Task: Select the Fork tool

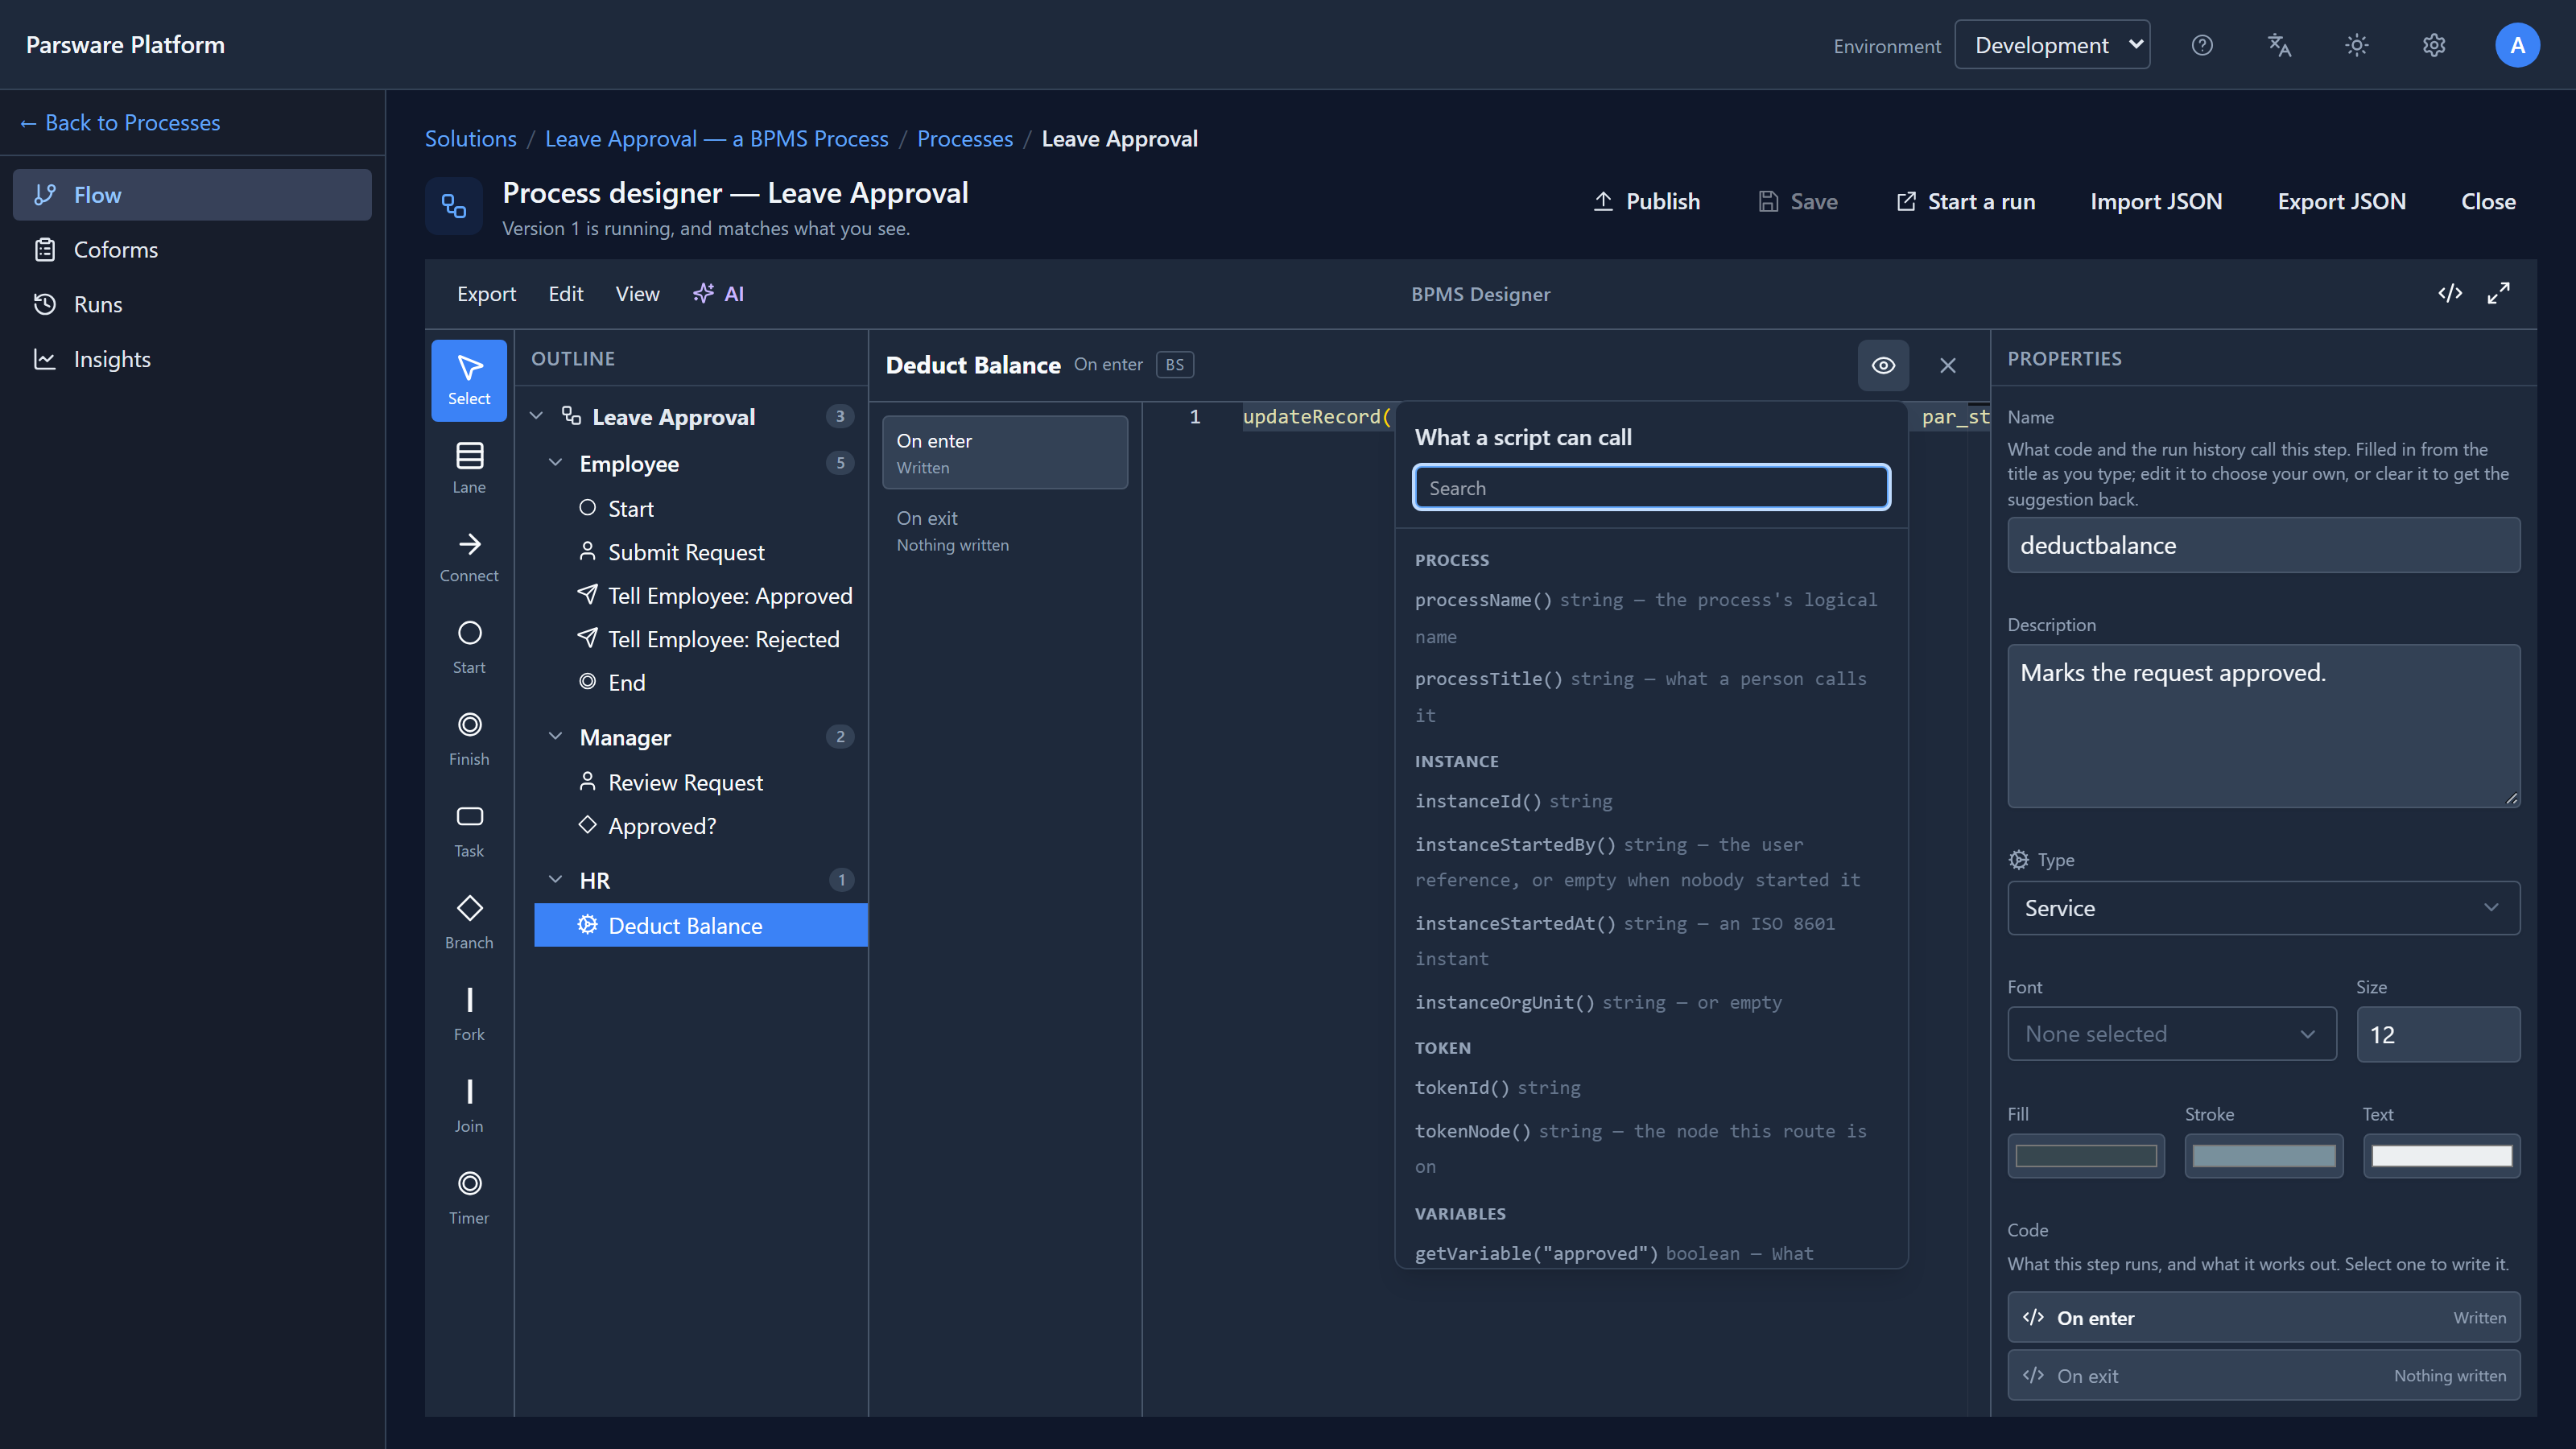Action: click(469, 1015)
